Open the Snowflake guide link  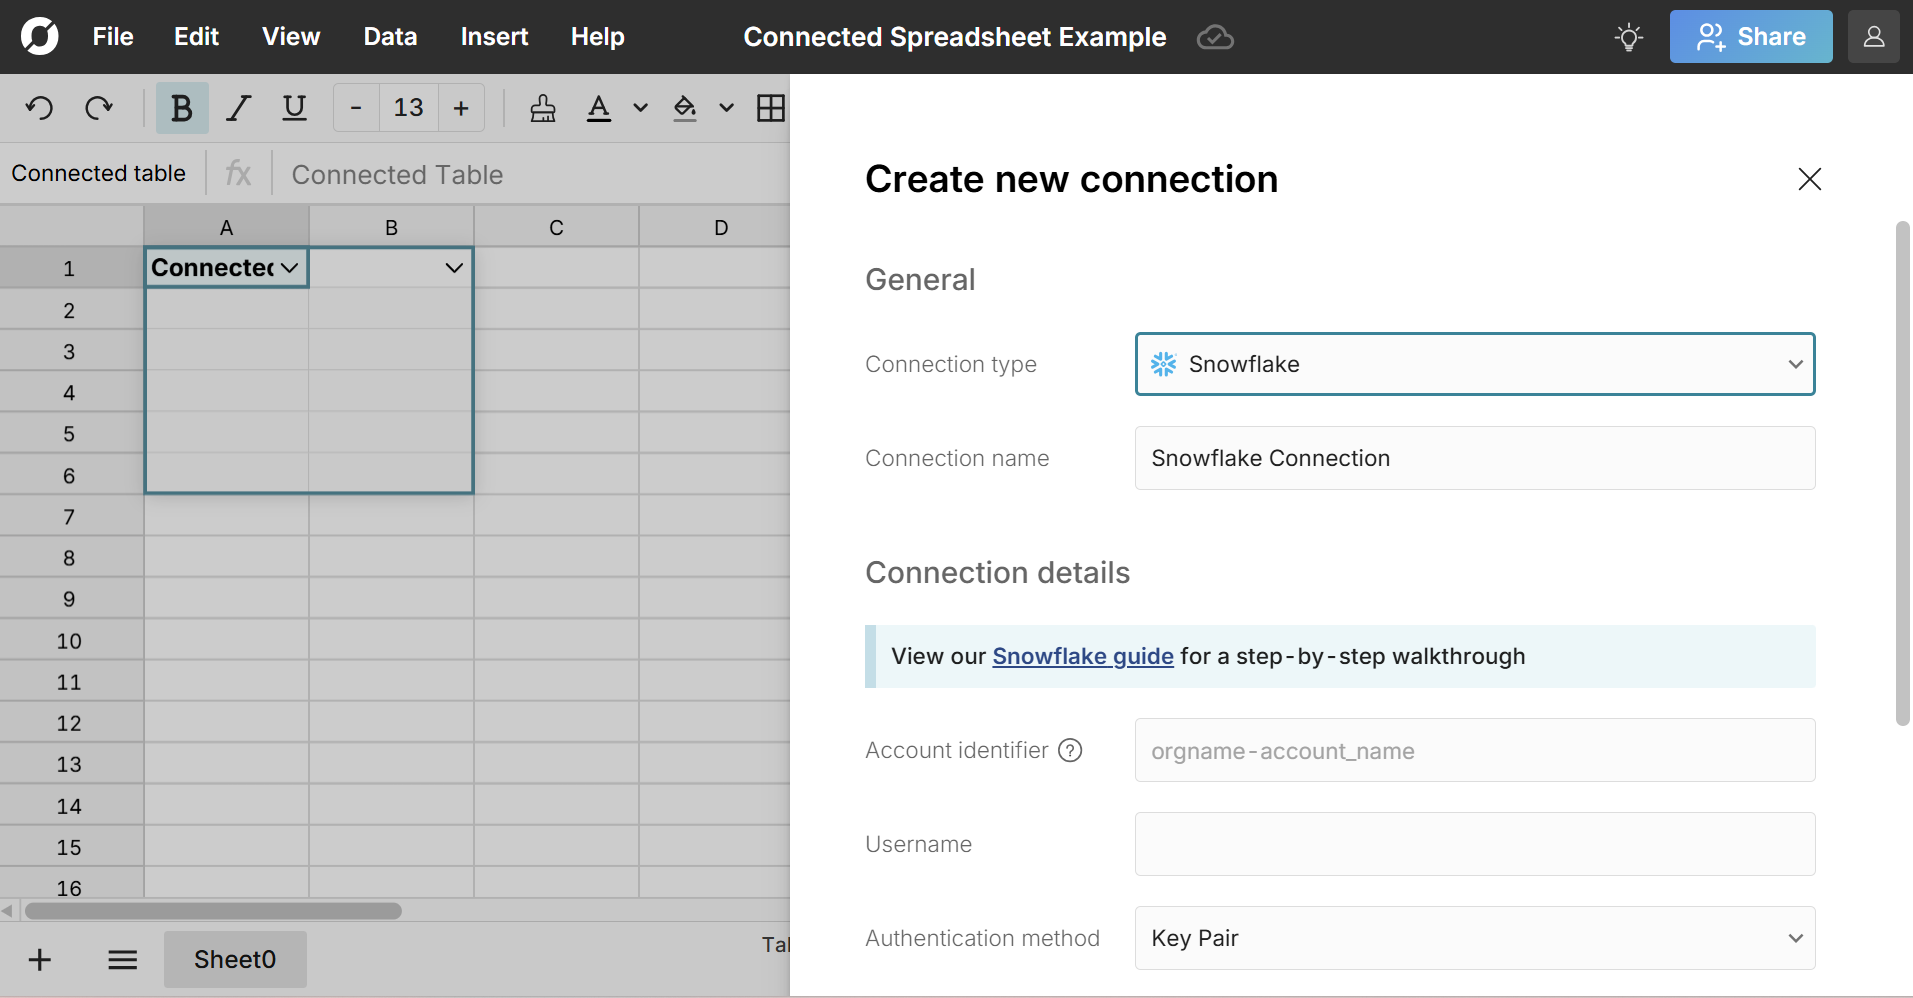tap(1082, 656)
